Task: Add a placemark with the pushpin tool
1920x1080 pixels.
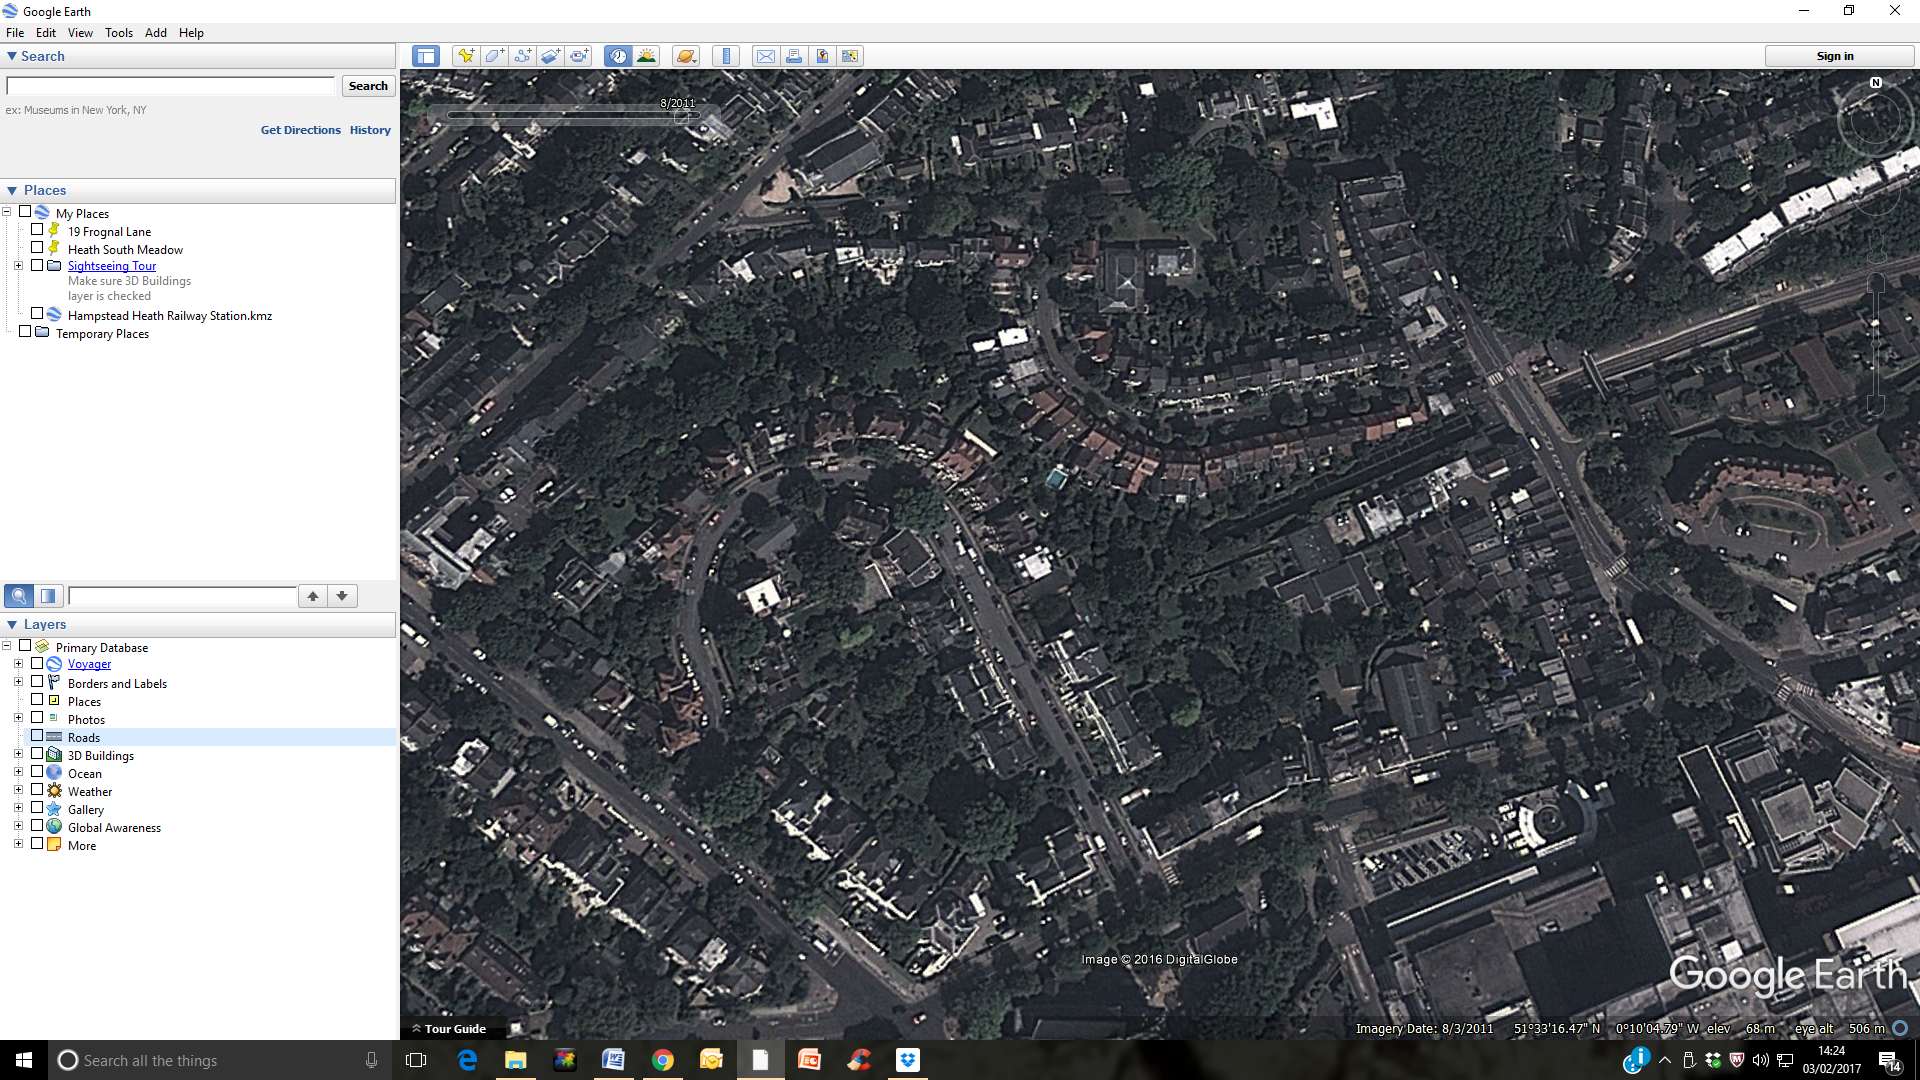Action: 466,56
